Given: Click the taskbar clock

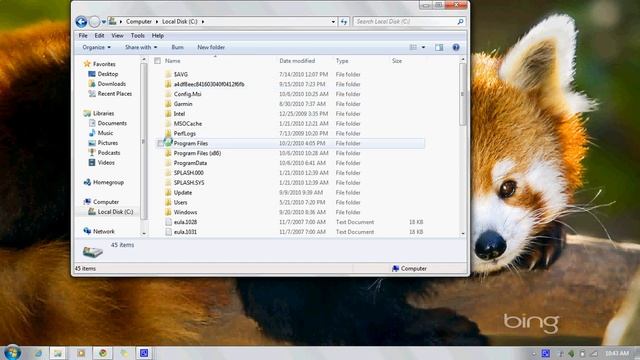Looking at the screenshot, I should pos(617,353).
